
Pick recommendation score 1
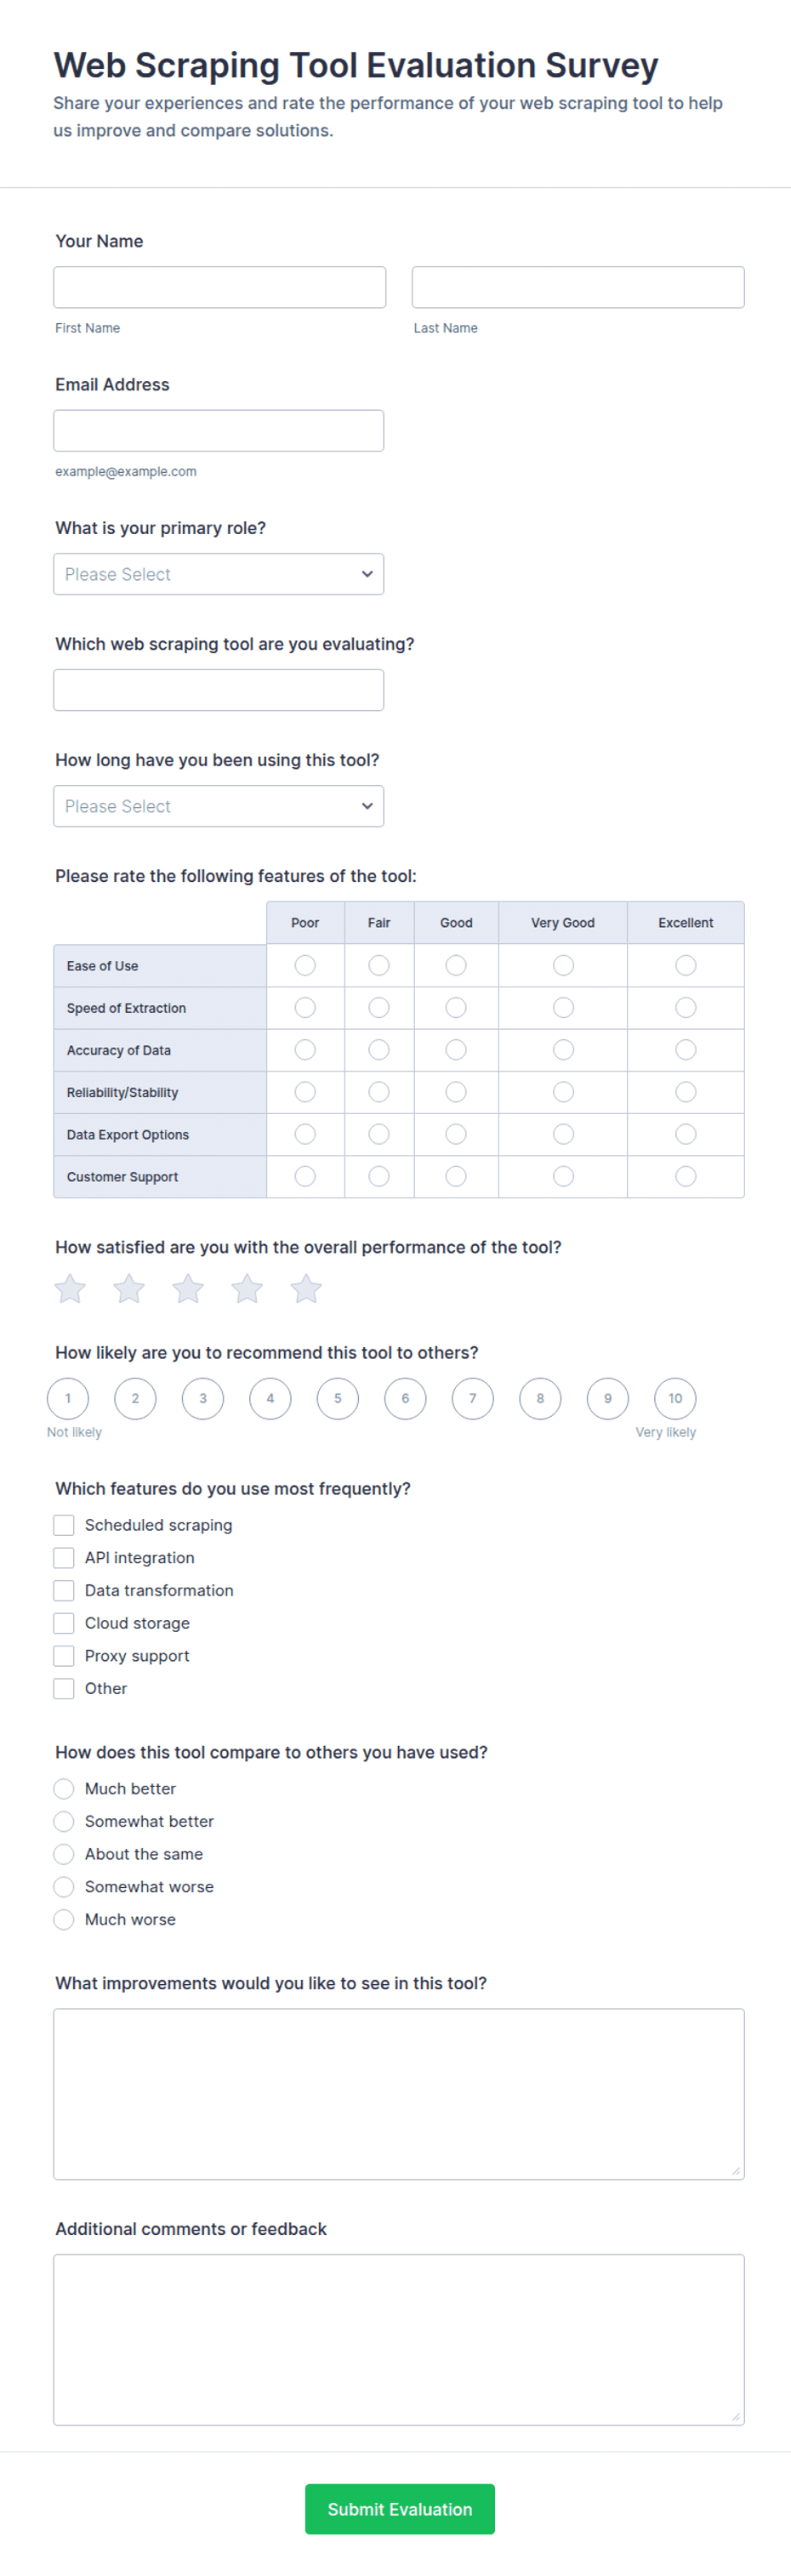pos(68,1398)
